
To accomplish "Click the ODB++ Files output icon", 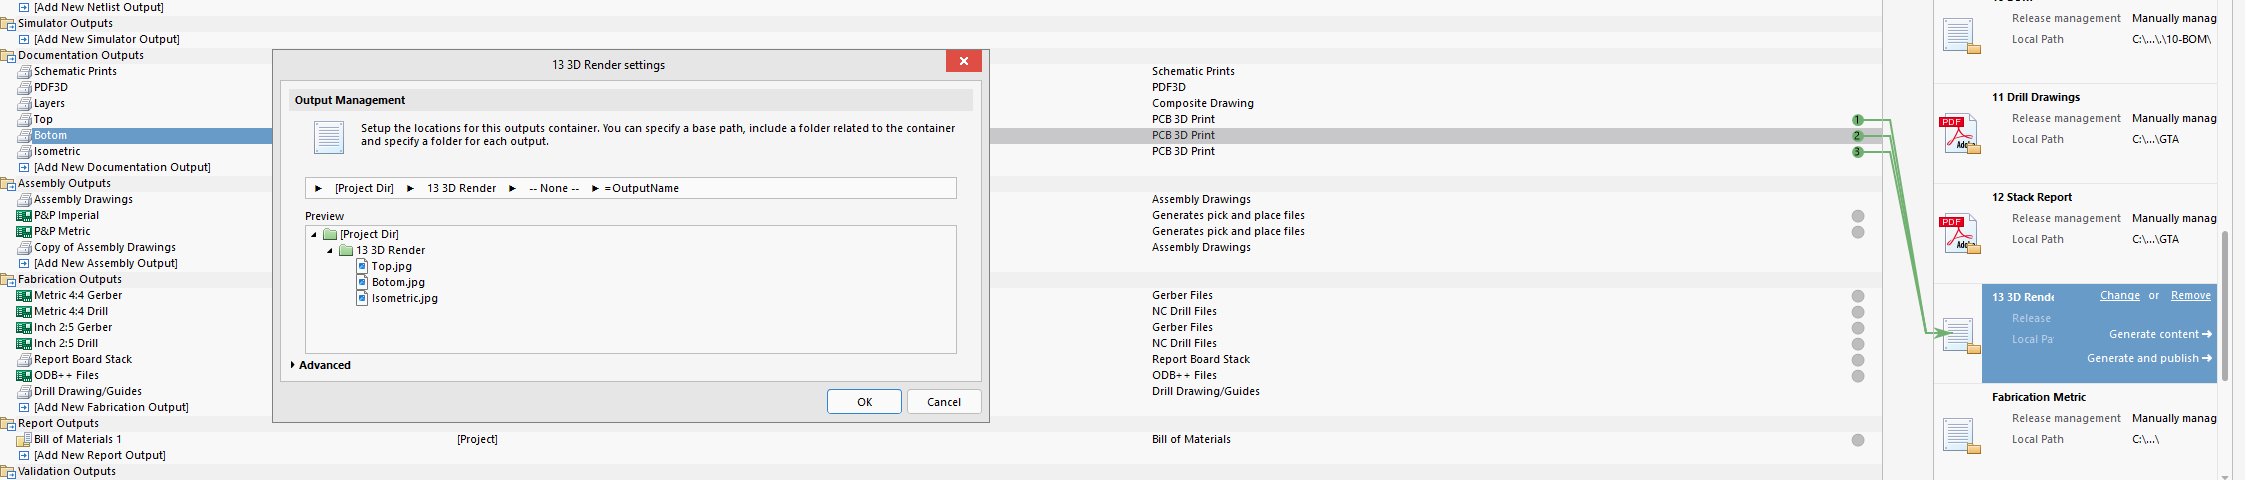I will (25, 376).
